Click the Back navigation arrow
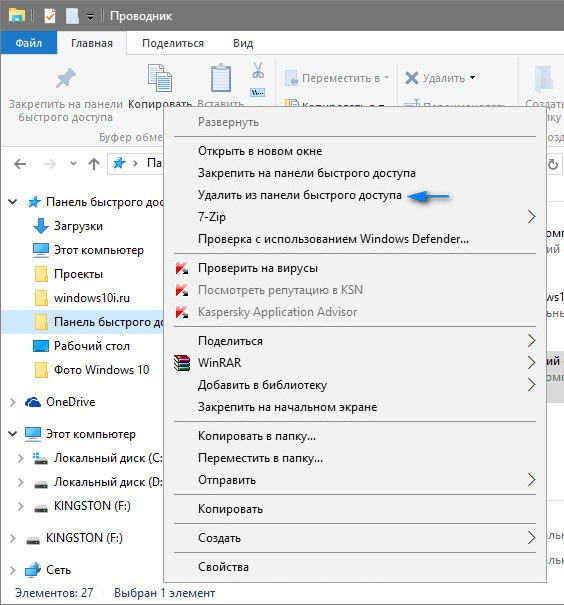 coord(20,164)
